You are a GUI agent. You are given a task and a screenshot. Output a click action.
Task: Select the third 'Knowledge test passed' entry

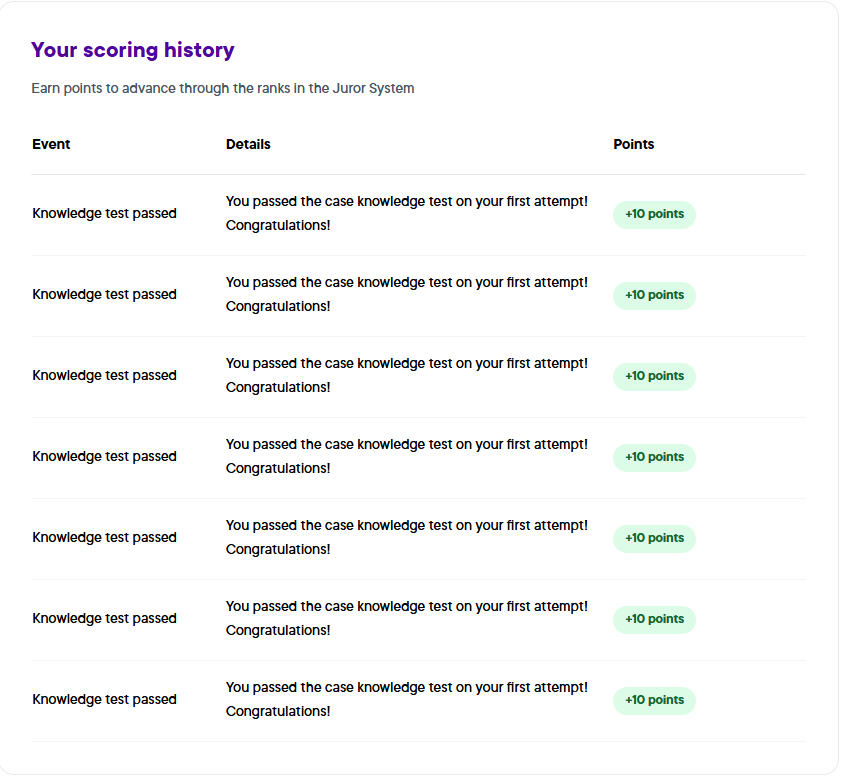tap(104, 375)
